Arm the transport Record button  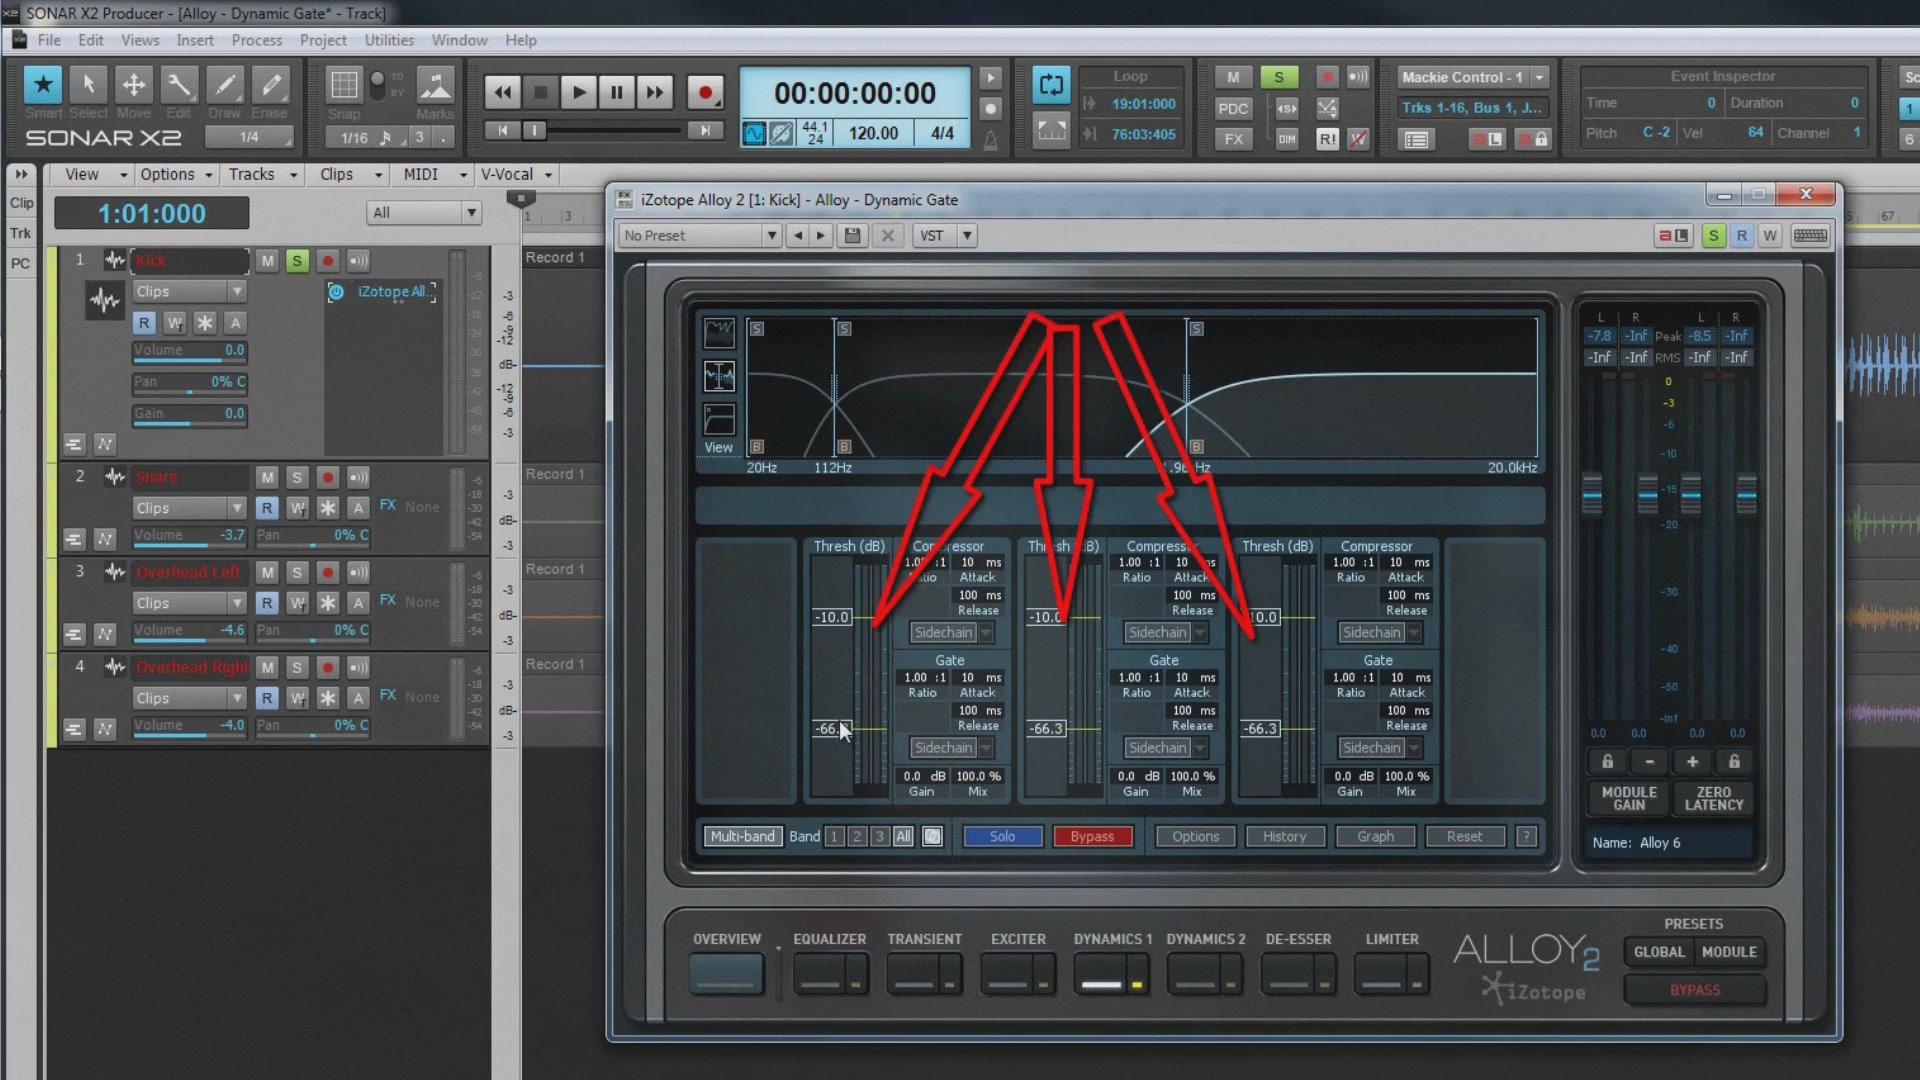click(705, 93)
